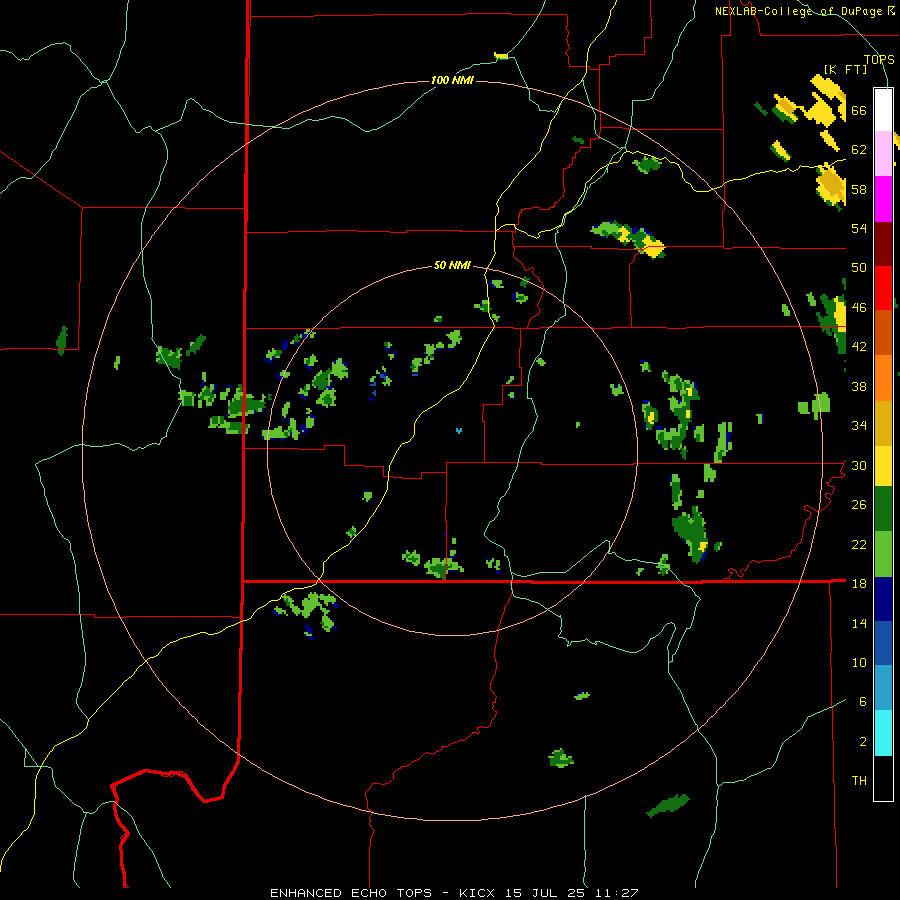Image resolution: width=900 pixels, height=900 pixels.
Task: Click the 'TH' legend label
Action: pyautogui.click(x=859, y=781)
